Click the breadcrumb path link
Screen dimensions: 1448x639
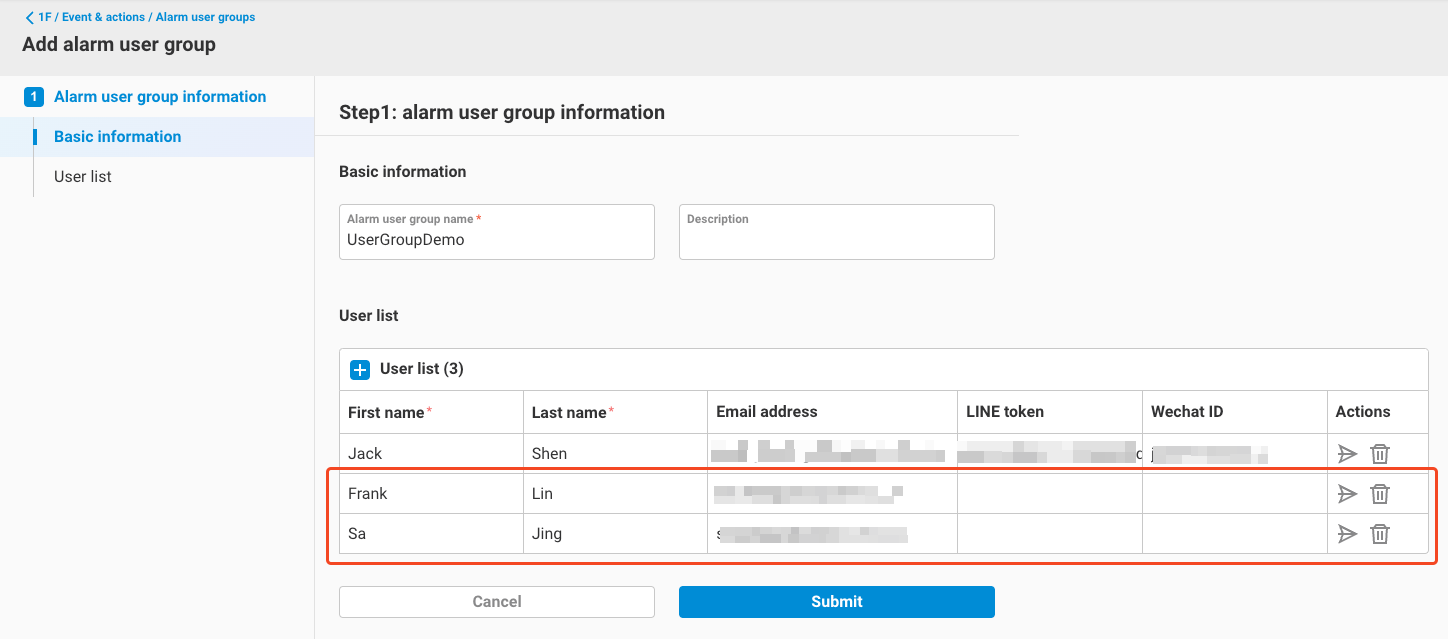tap(146, 17)
